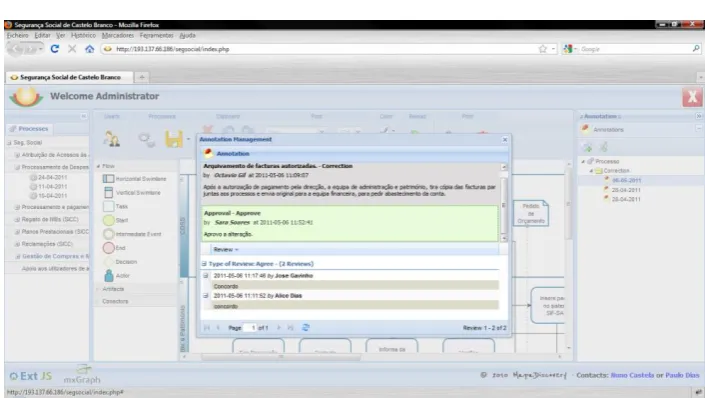Click the add annotation icon in Annotations panel
705x398 pixels.
click(x=587, y=147)
